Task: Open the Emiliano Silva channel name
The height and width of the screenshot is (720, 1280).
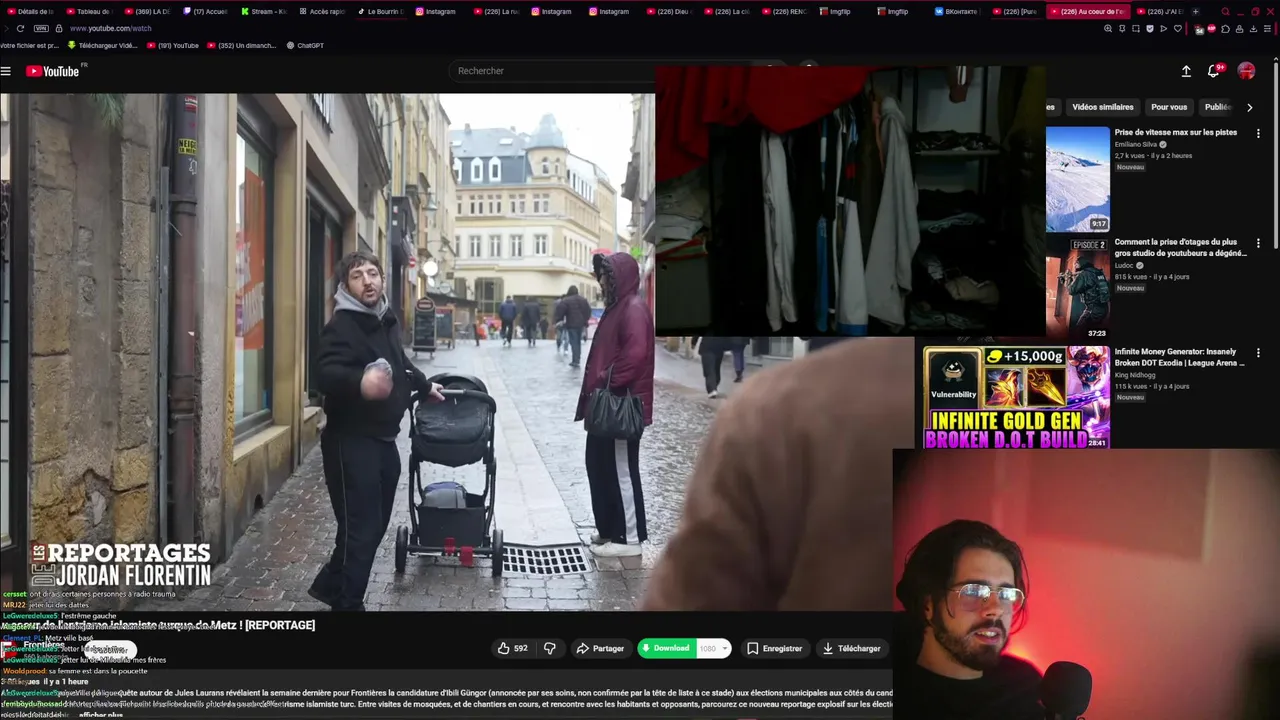Action: coord(1136,144)
